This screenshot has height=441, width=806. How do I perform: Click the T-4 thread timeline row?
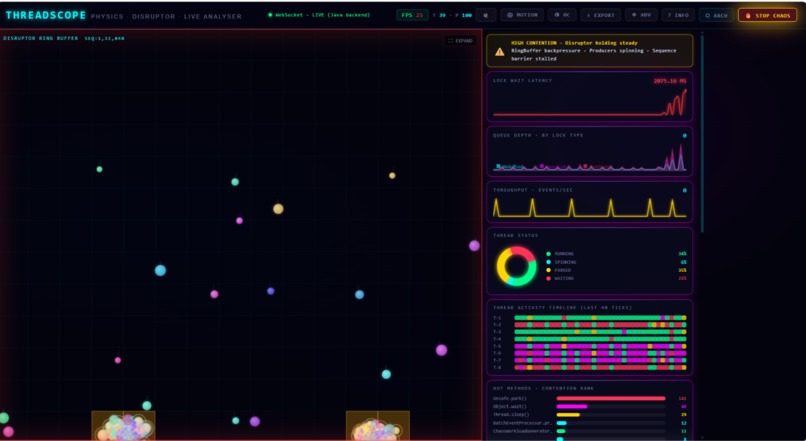tap(590, 339)
